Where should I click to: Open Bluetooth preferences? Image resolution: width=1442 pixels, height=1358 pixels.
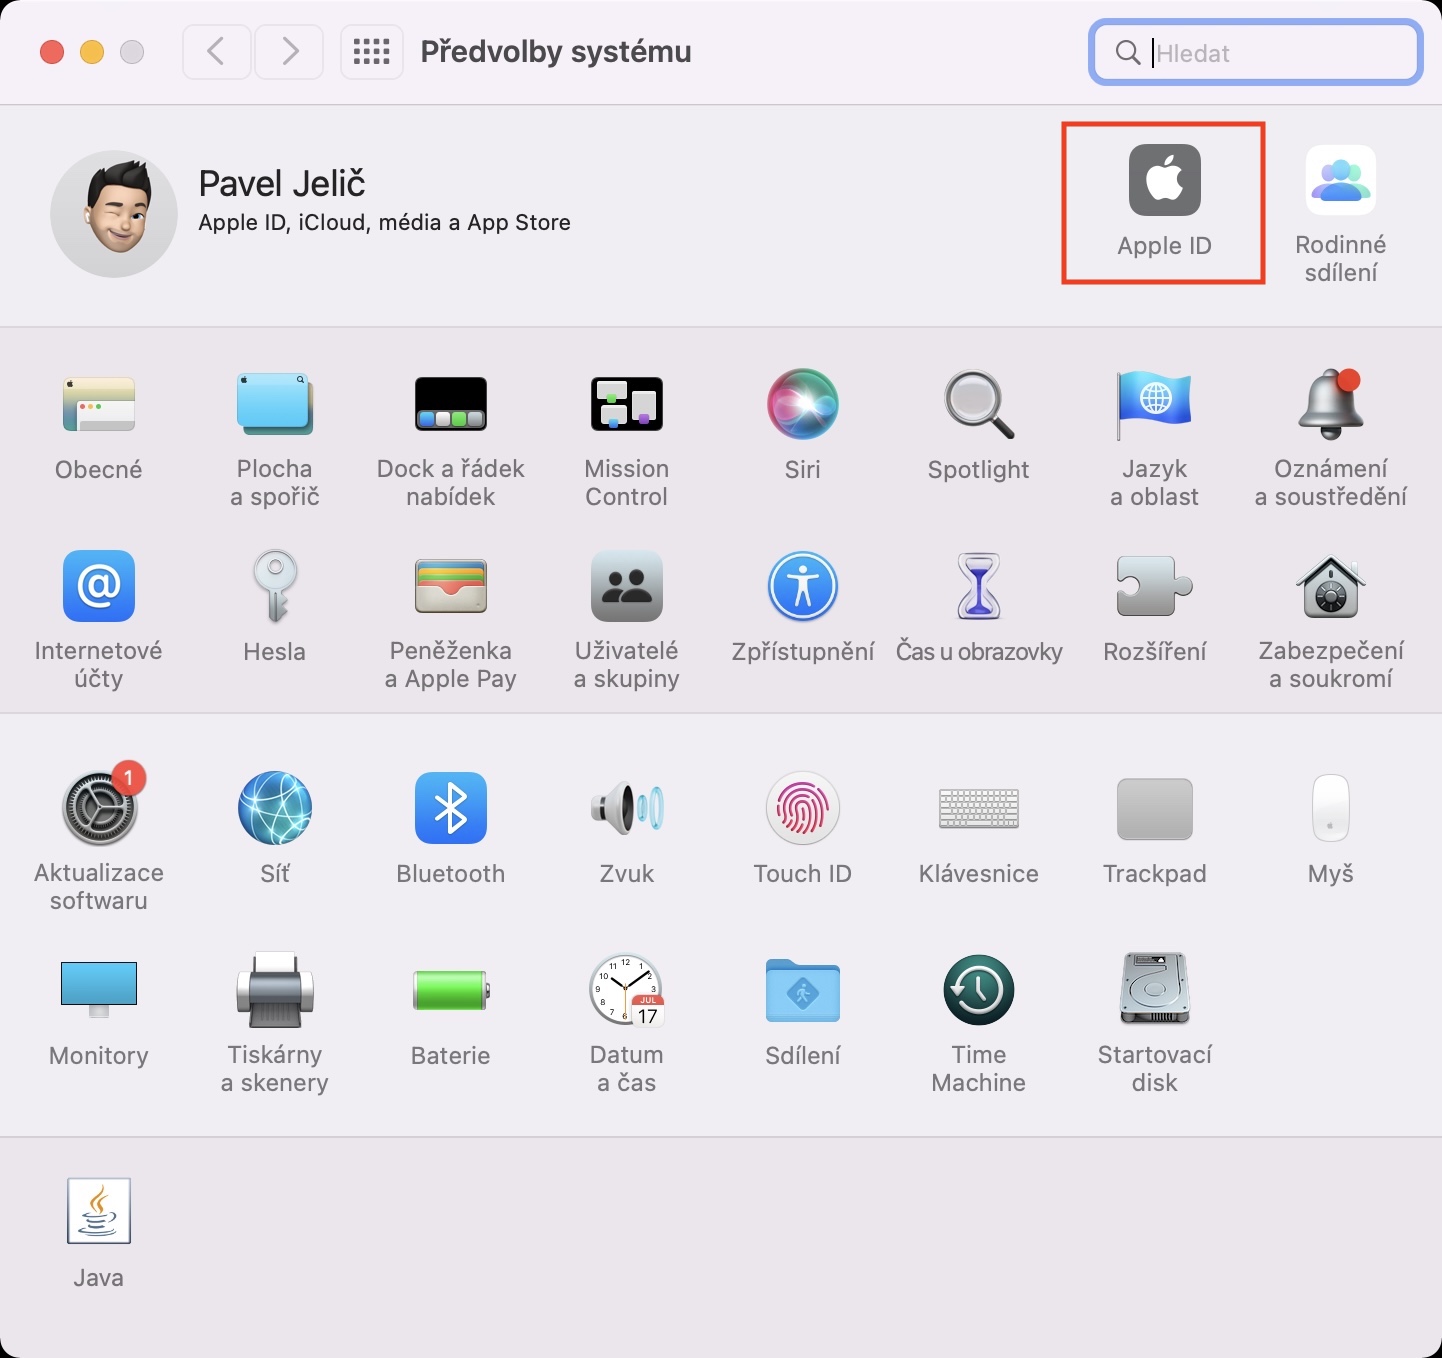click(451, 829)
